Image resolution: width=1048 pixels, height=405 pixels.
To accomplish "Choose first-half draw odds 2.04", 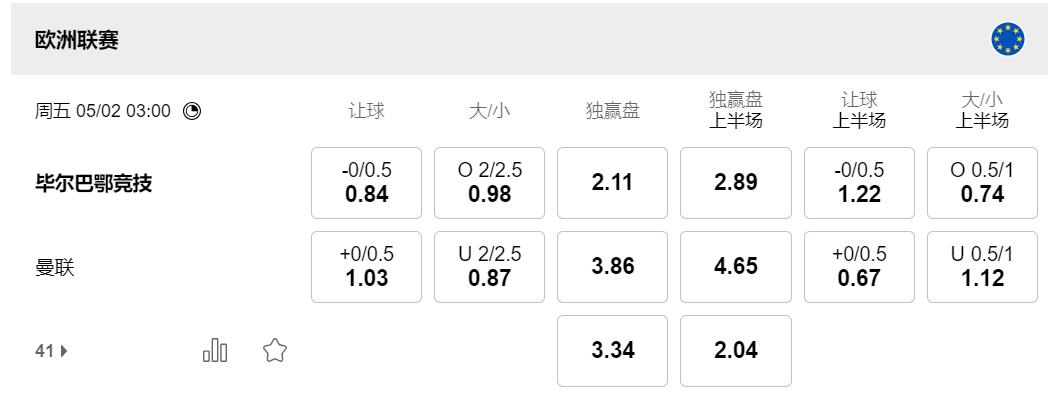I will [x=736, y=351].
